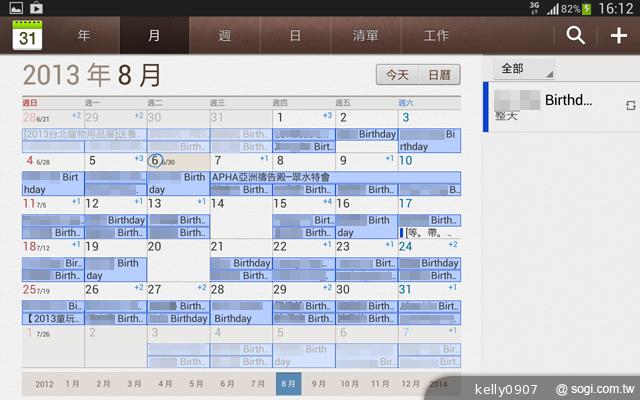Screen dimensions: 640x400
Task: Open the gallery notification icon in status bar
Action: 16,7
